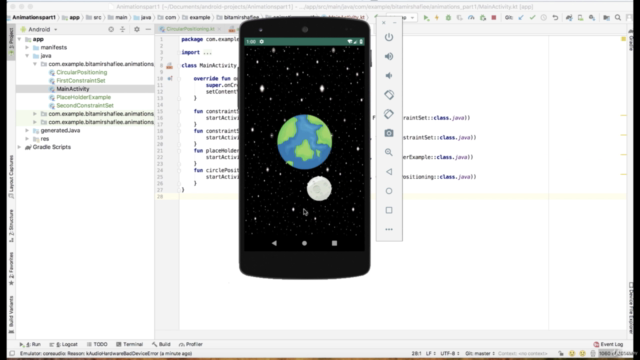Open the Git: master branch selector
Image resolution: width=640 pixels, height=360 pixels.
tap(480, 353)
